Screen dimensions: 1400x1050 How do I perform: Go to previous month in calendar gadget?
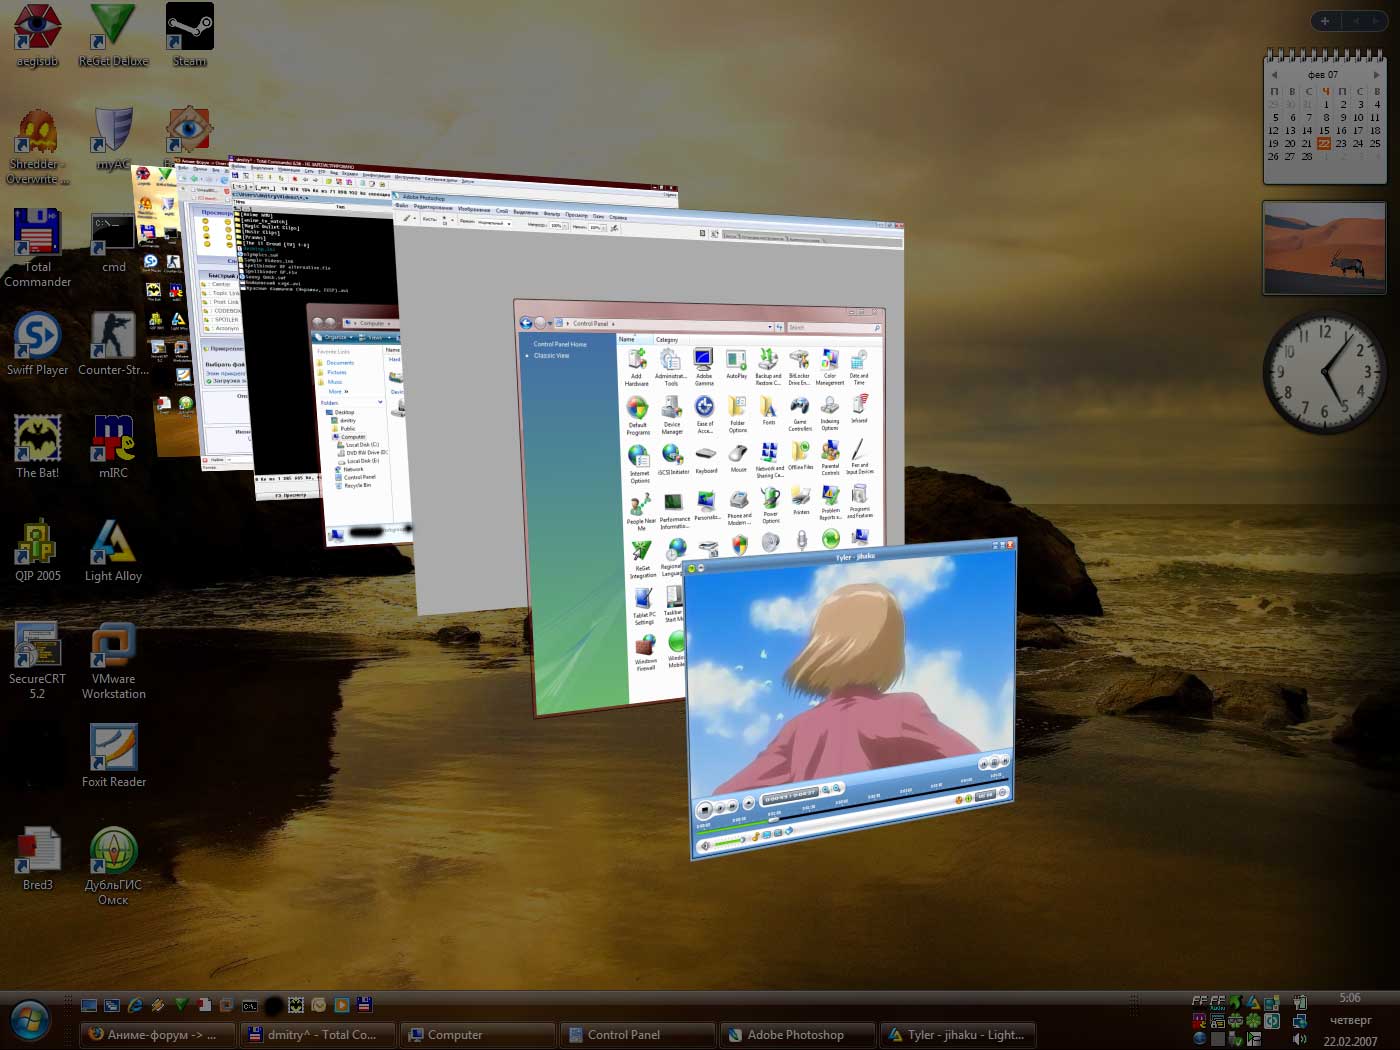(x=1274, y=75)
